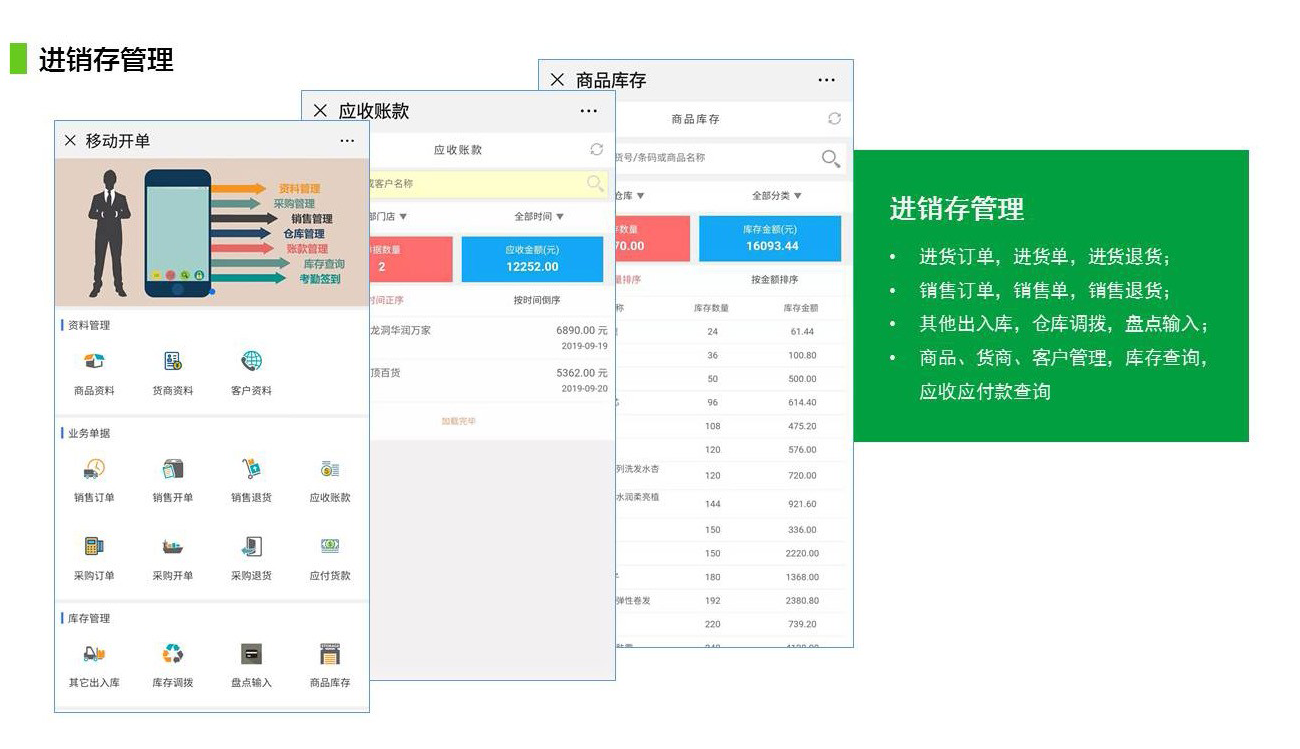Click the red 库存数量 card

tap(651, 238)
